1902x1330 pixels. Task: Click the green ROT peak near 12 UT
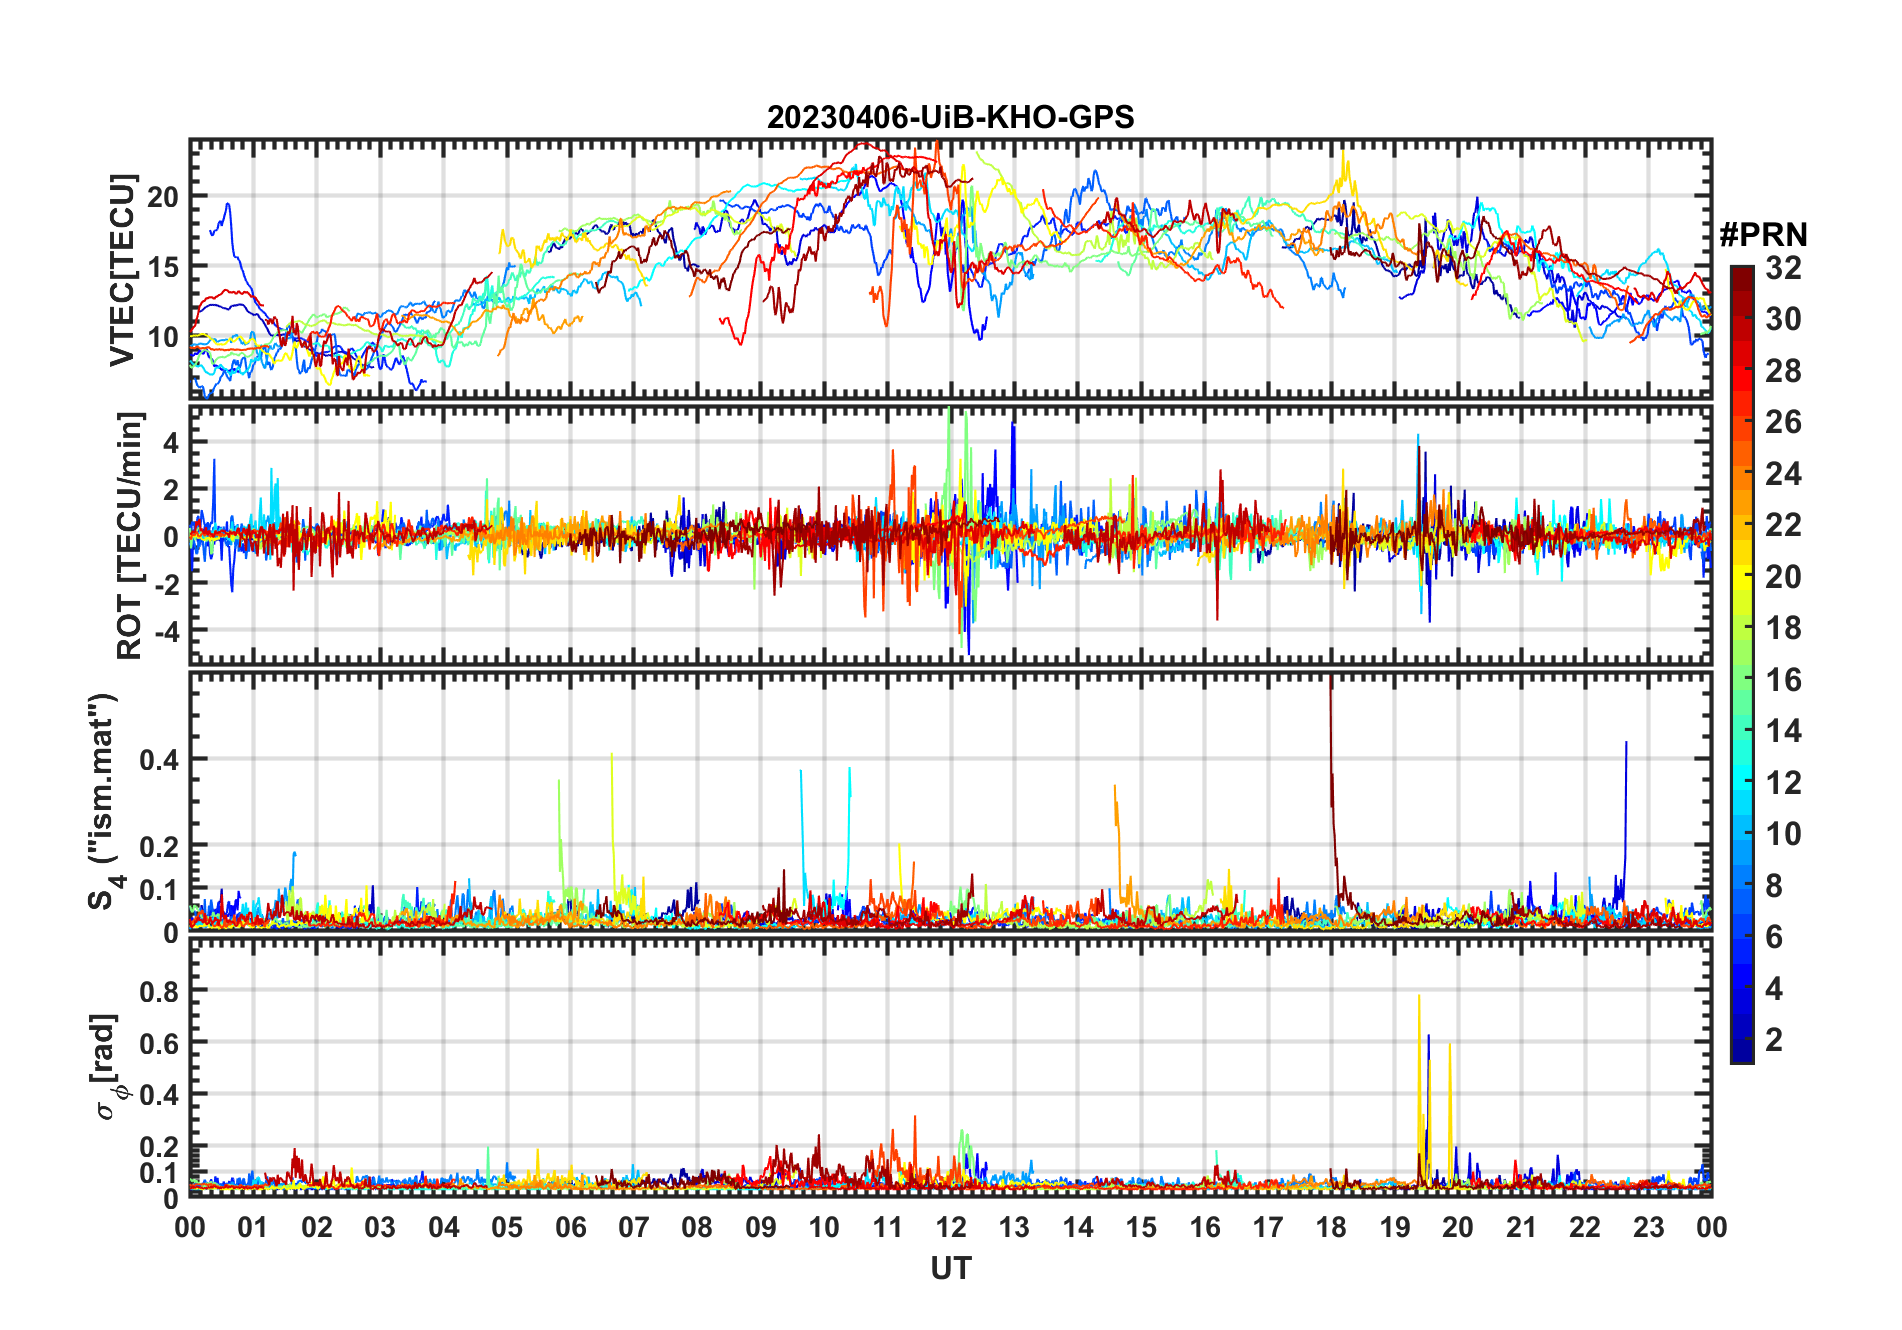pyautogui.click(x=949, y=440)
